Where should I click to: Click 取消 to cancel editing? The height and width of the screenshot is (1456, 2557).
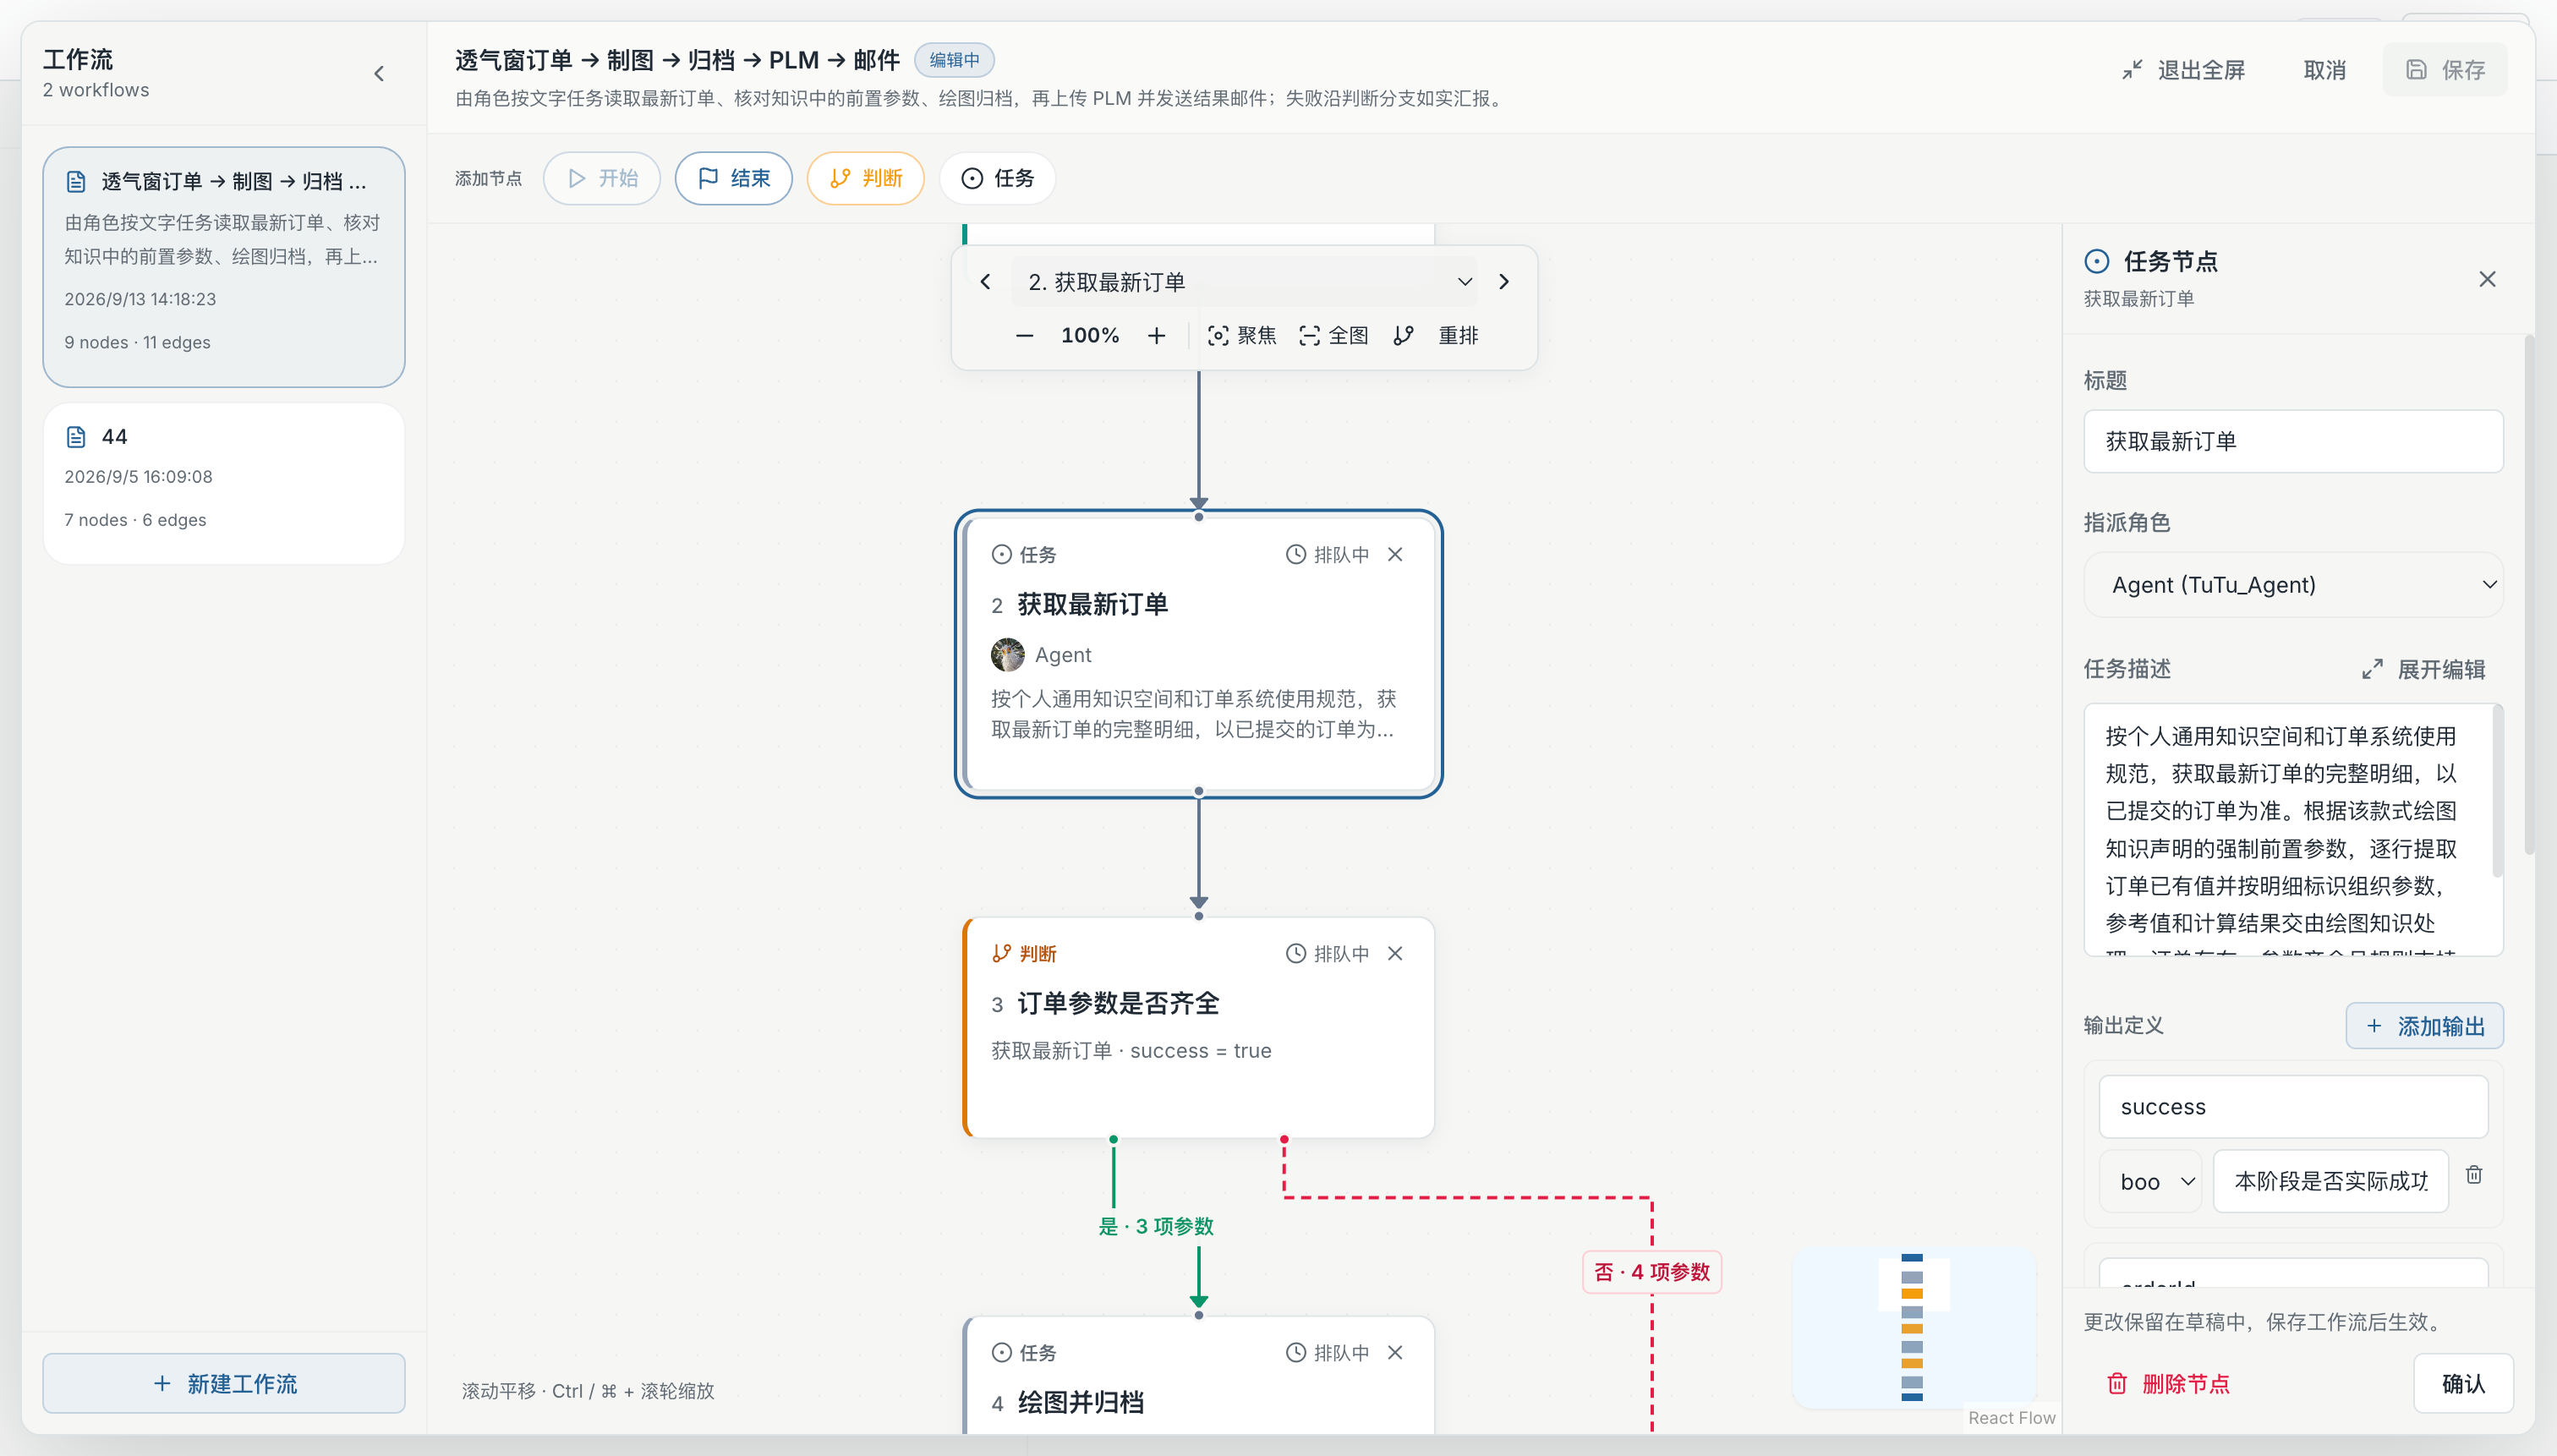tap(2324, 70)
